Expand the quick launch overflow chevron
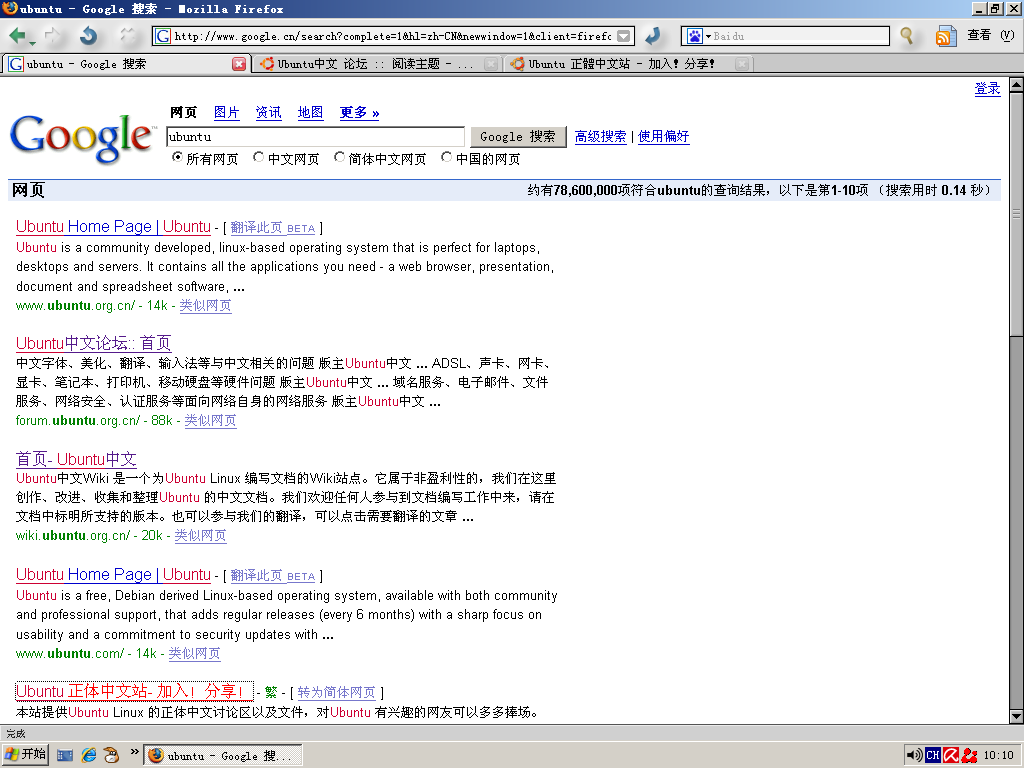The height and width of the screenshot is (768, 1024). click(x=134, y=752)
